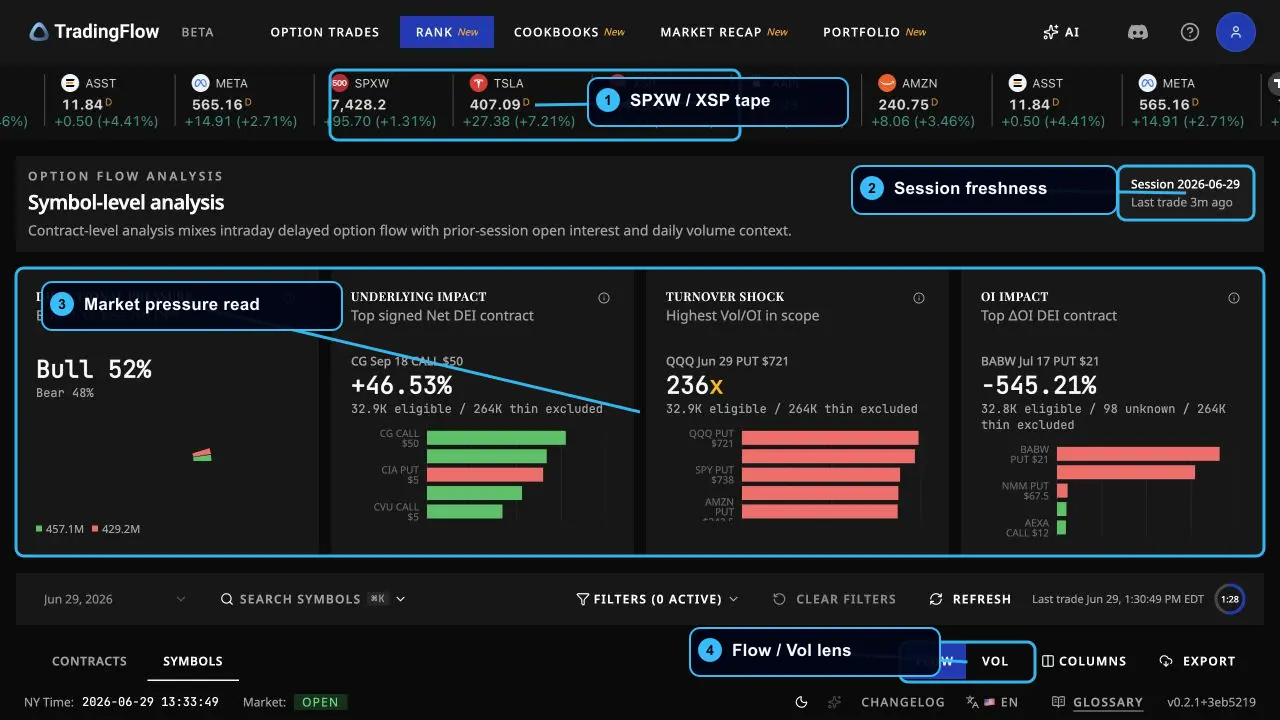Viewport: 1280px width, 720px height.
Task: Click Last trade Jun 29, 1:30:49 PM EDT
Action: 1118,599
